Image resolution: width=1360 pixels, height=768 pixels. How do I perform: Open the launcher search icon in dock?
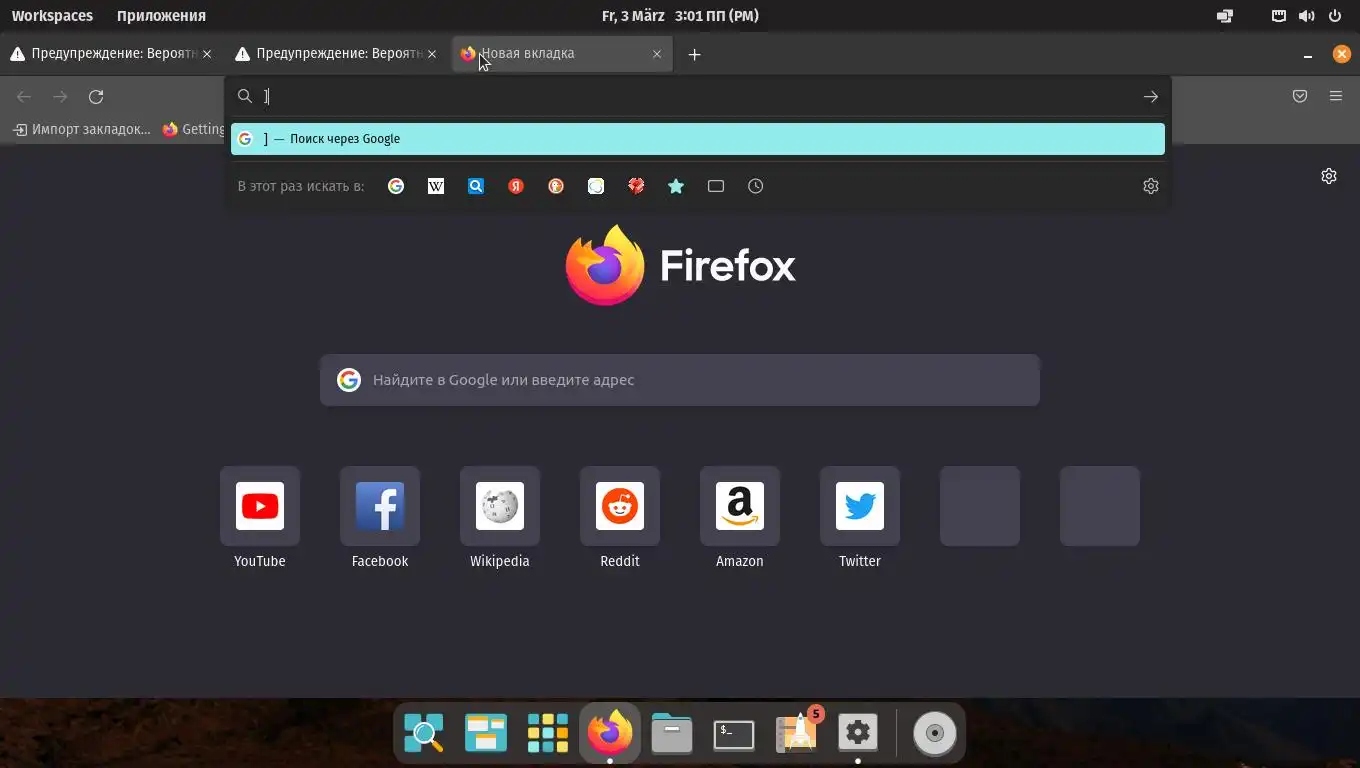424,733
